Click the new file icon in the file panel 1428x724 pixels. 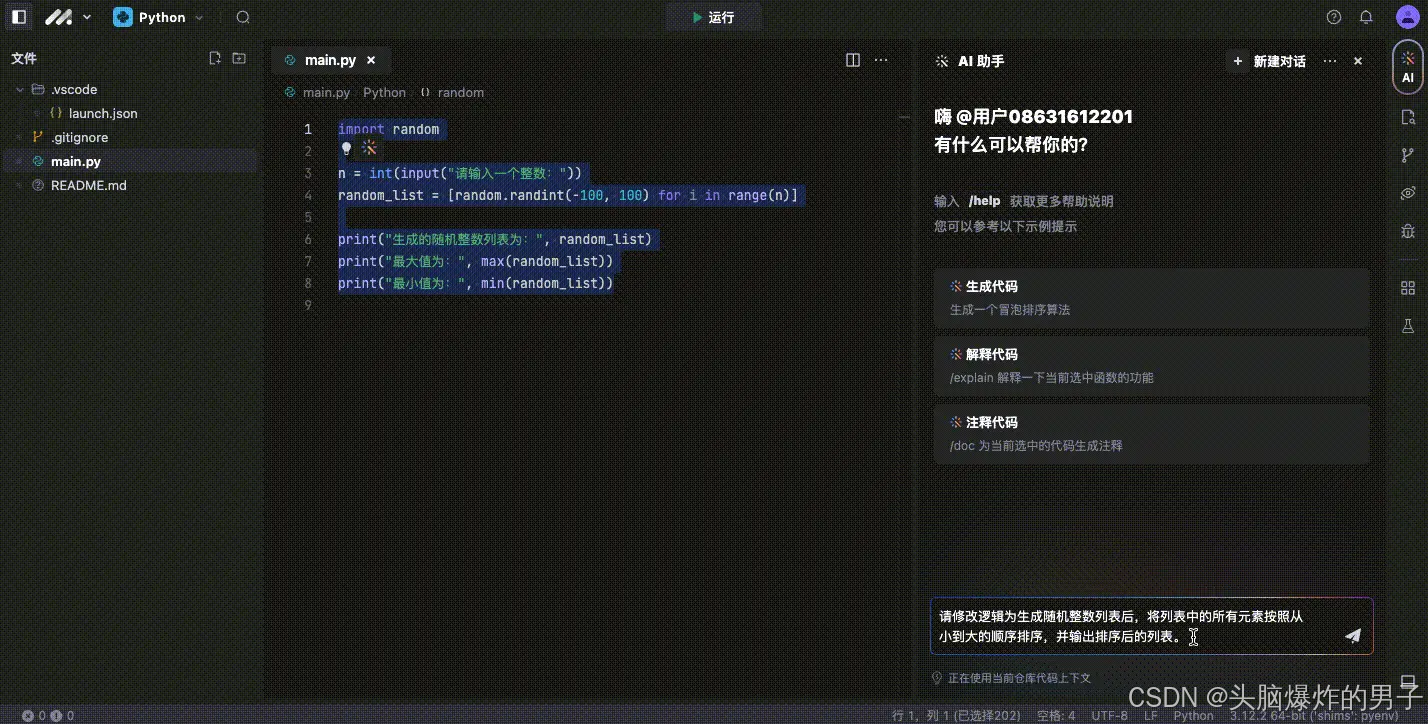[x=215, y=57]
